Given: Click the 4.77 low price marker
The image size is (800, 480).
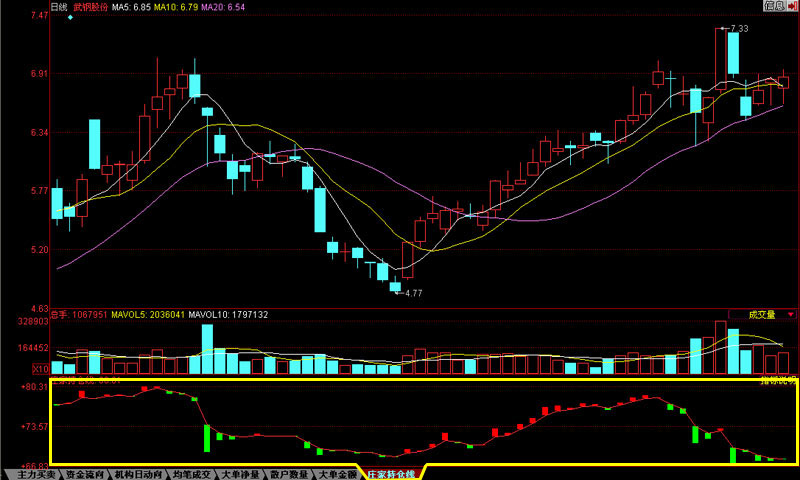Looking at the screenshot, I should point(412,293).
